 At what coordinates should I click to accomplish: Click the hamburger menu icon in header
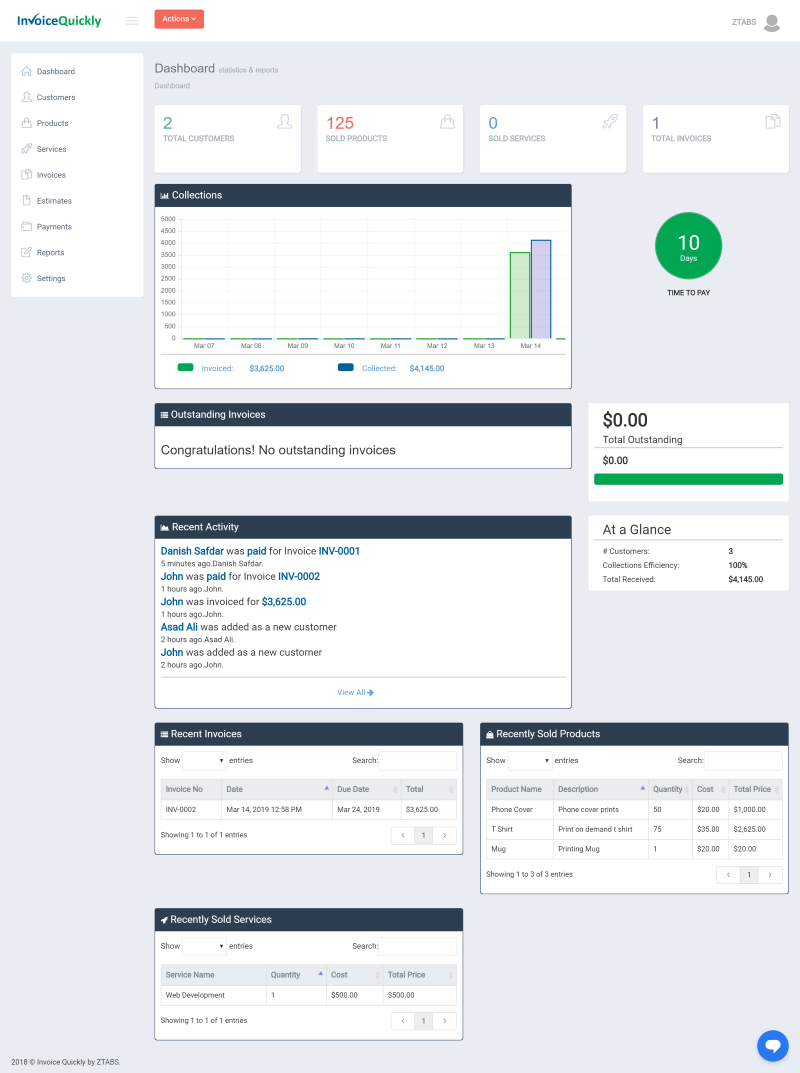click(132, 20)
